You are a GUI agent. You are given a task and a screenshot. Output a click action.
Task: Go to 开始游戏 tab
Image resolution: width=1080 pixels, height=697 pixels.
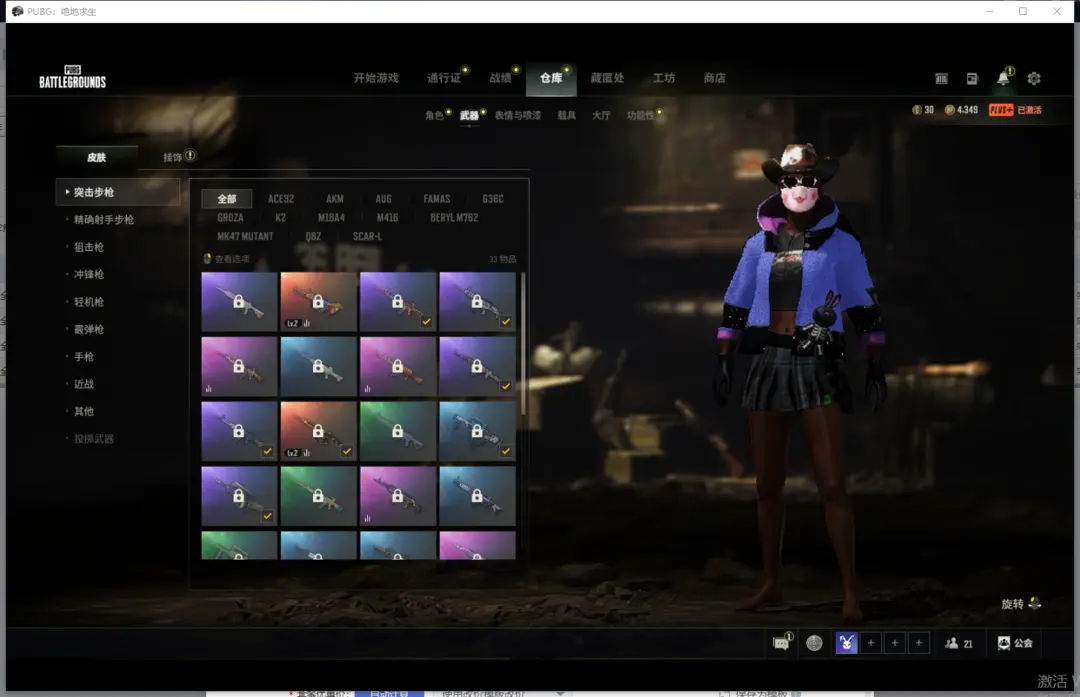pyautogui.click(x=376, y=78)
